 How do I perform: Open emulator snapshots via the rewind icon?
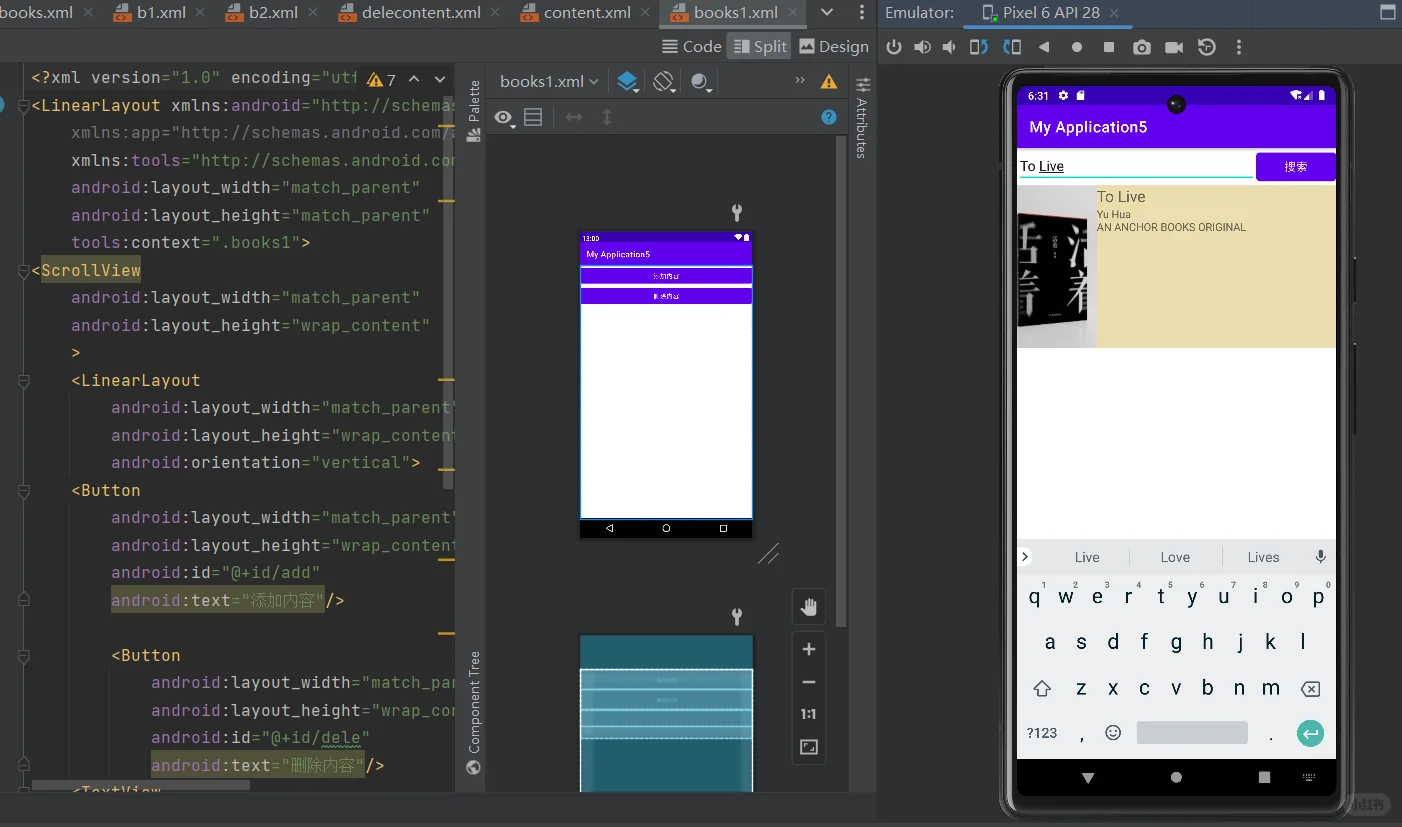point(1204,46)
